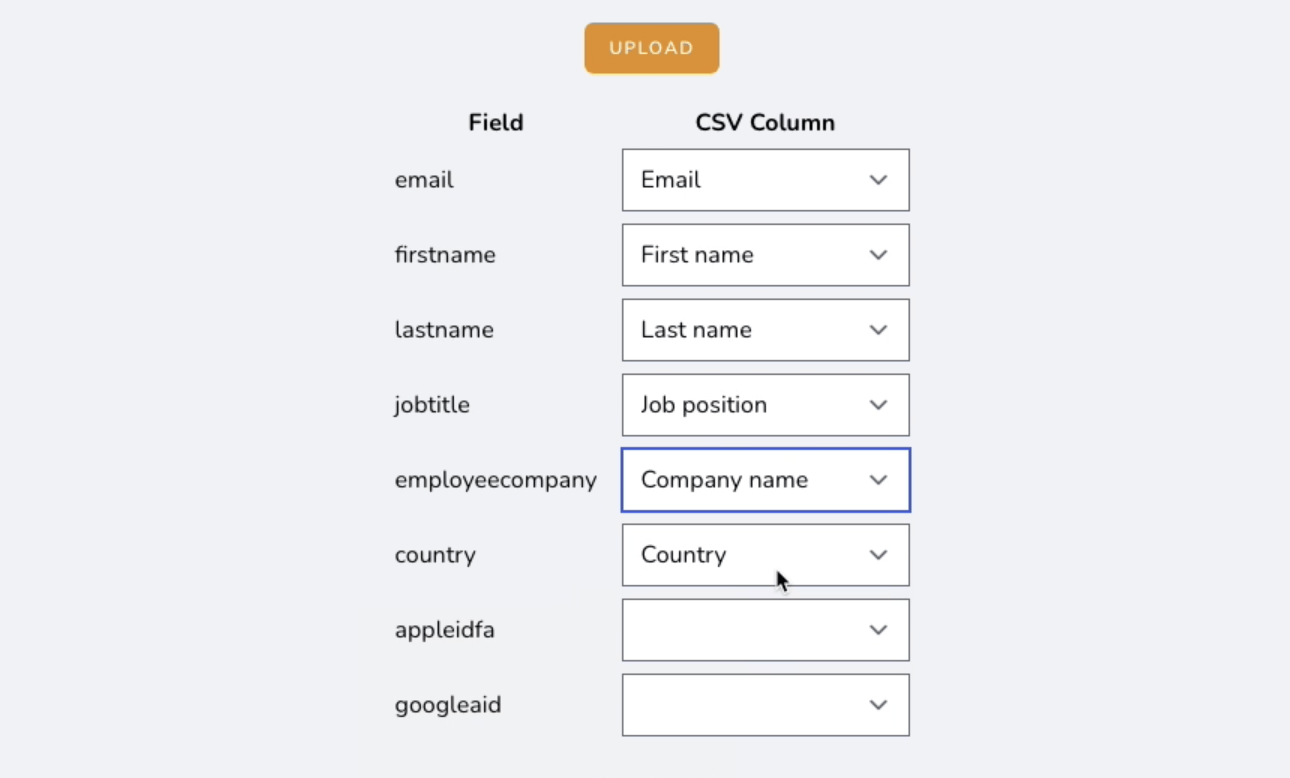Click the chevron in the googleaid dropdown
Screen dimensions: 1290x778
pyautogui.click(x=878, y=705)
